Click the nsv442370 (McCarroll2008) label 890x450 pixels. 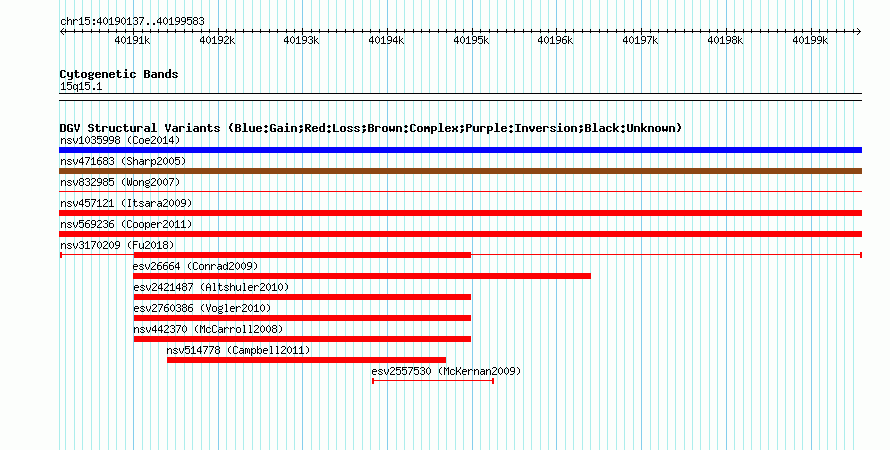click(x=208, y=329)
